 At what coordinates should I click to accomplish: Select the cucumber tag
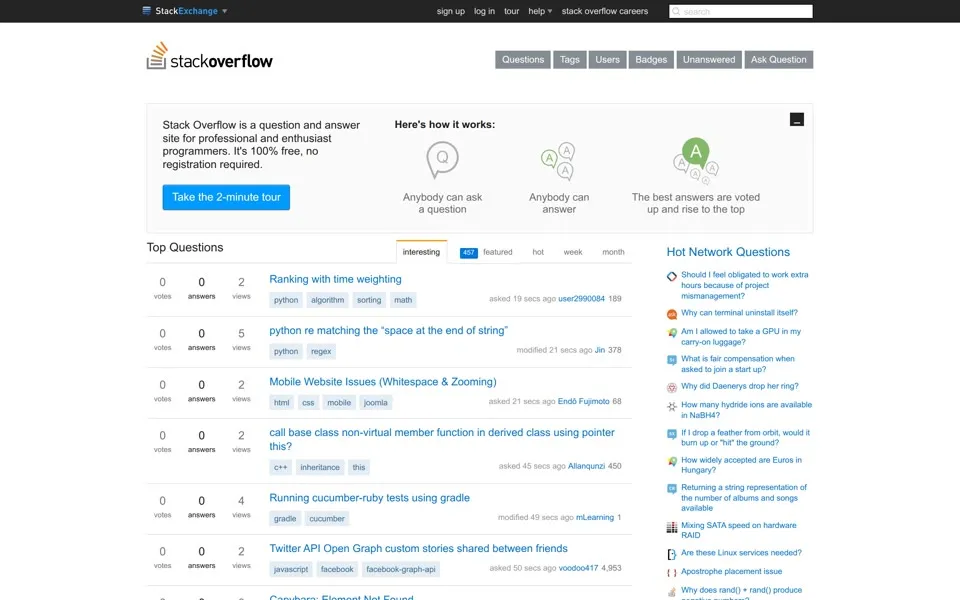(327, 519)
